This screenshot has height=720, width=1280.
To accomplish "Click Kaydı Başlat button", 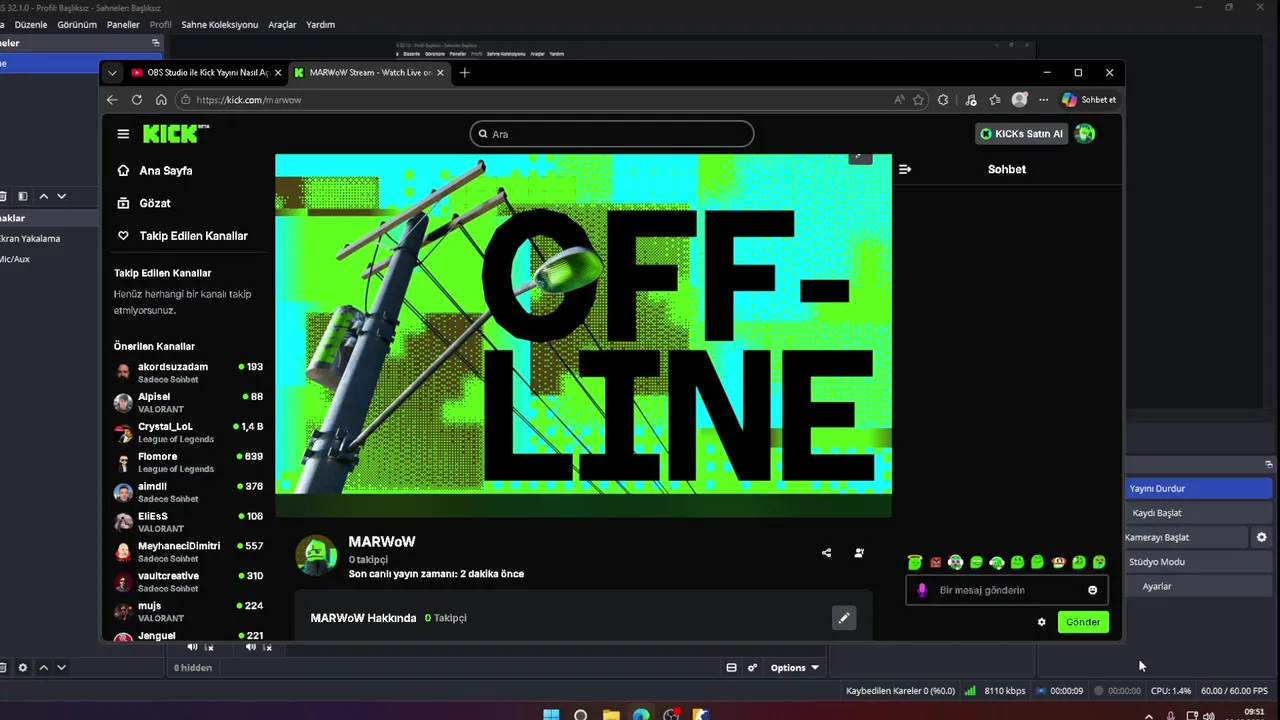I will click(x=1198, y=513).
